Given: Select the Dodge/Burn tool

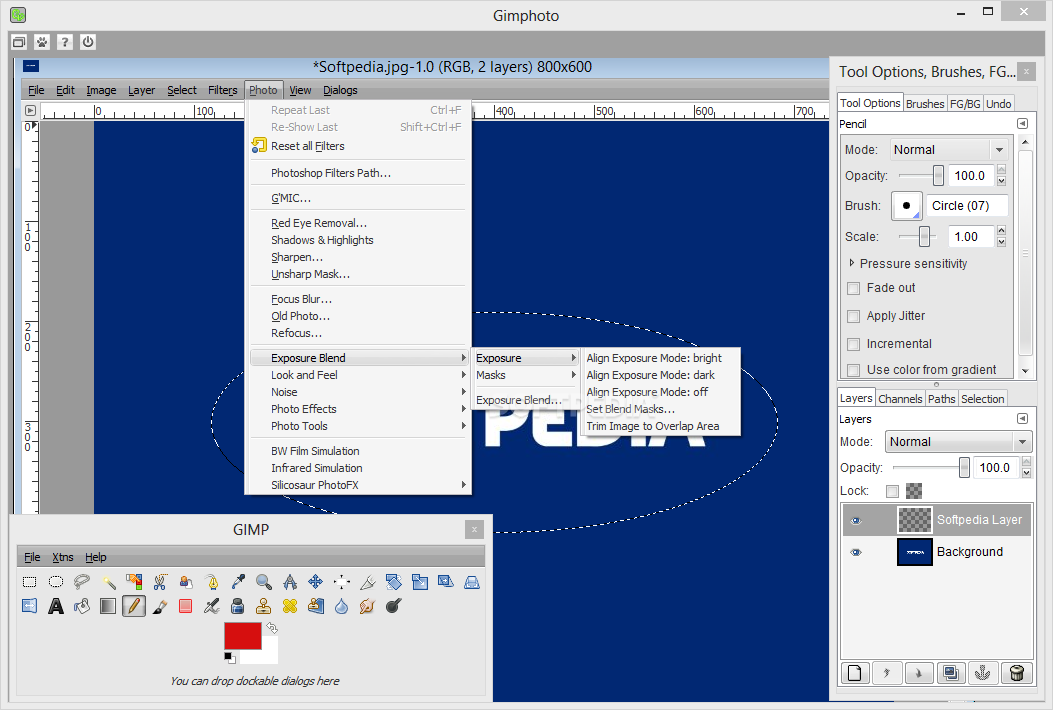Looking at the screenshot, I should 394,606.
